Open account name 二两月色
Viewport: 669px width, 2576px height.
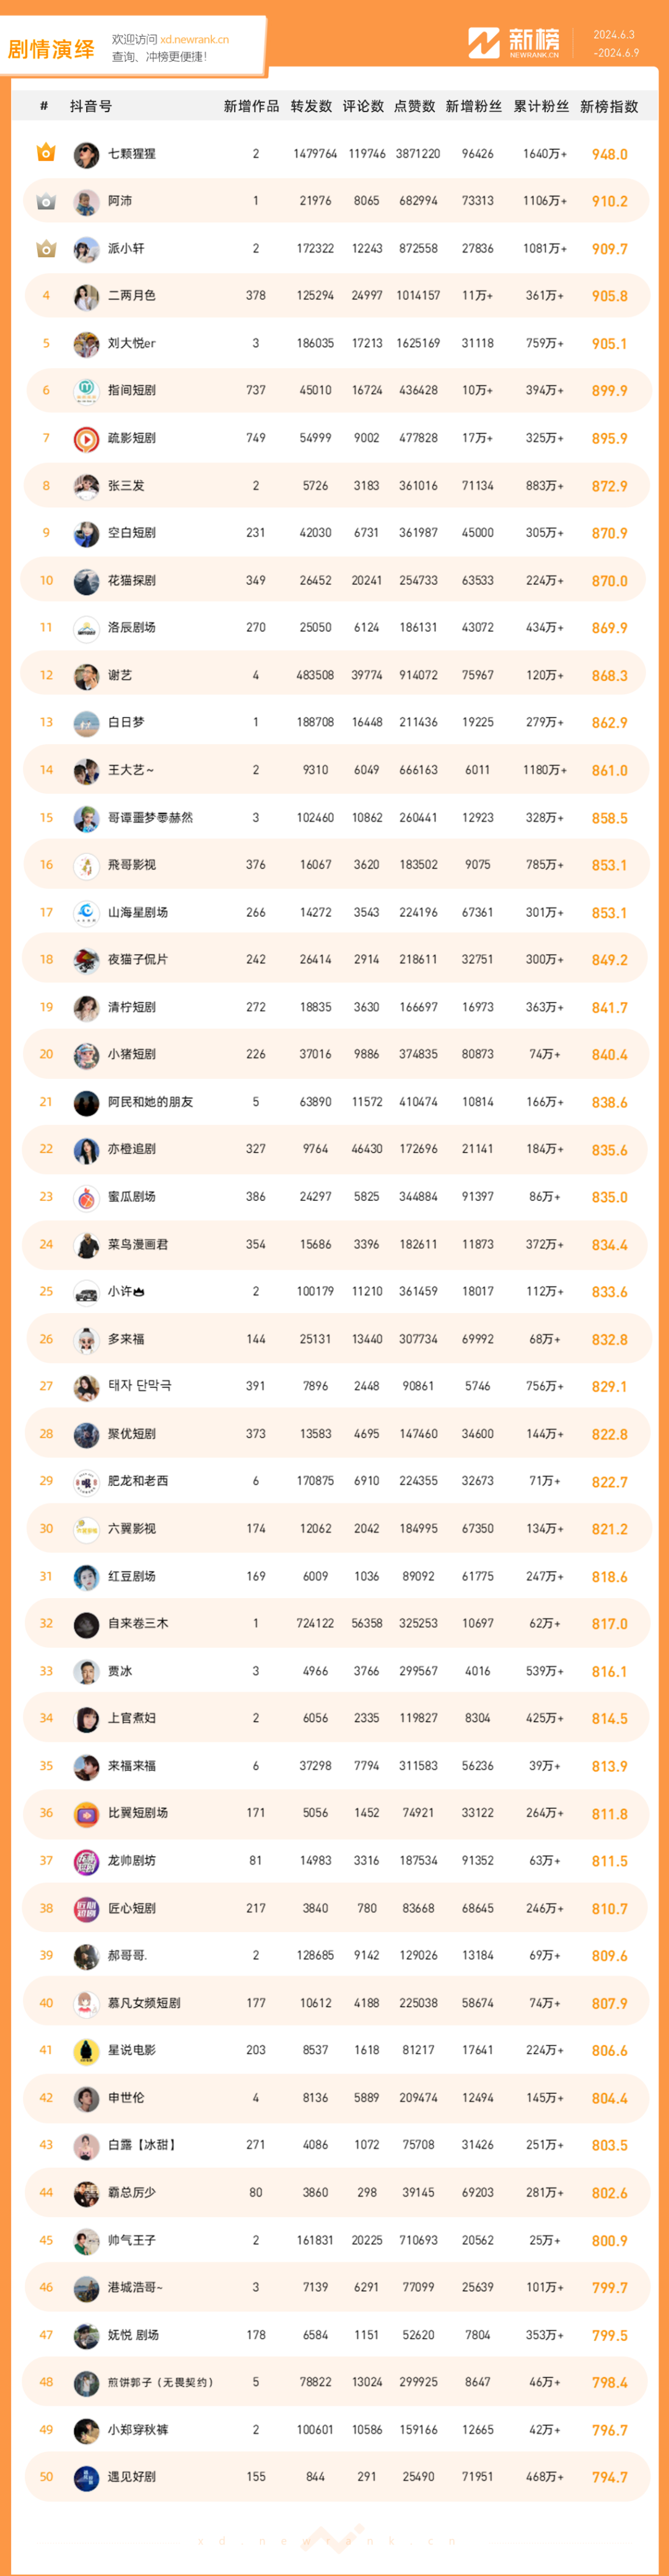tap(132, 296)
